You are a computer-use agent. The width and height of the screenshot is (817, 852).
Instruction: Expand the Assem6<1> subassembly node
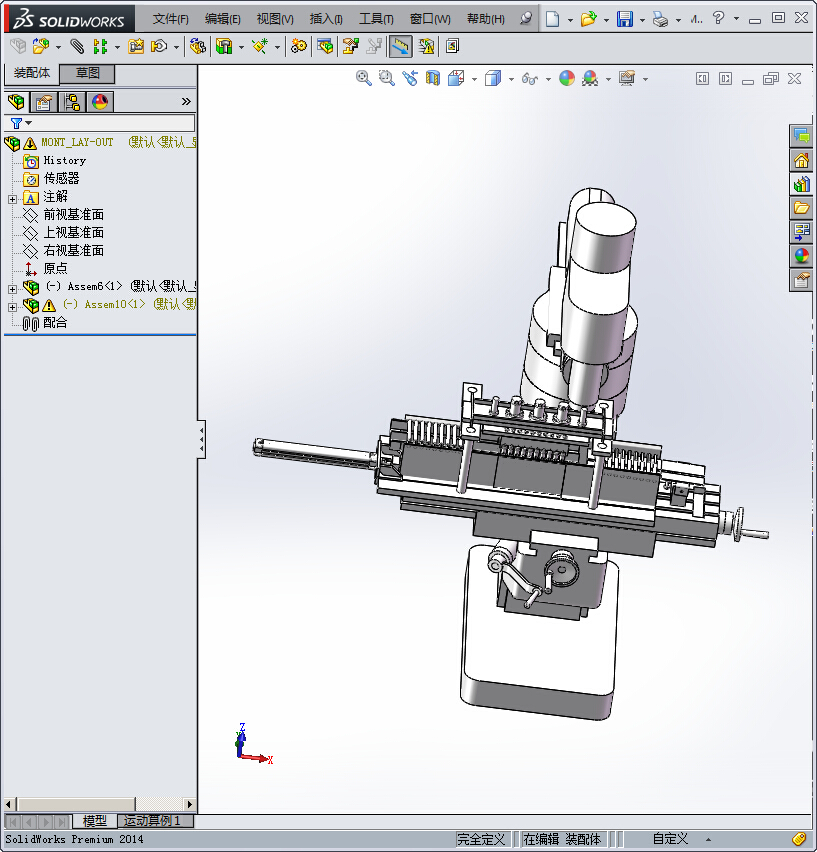click(12, 288)
